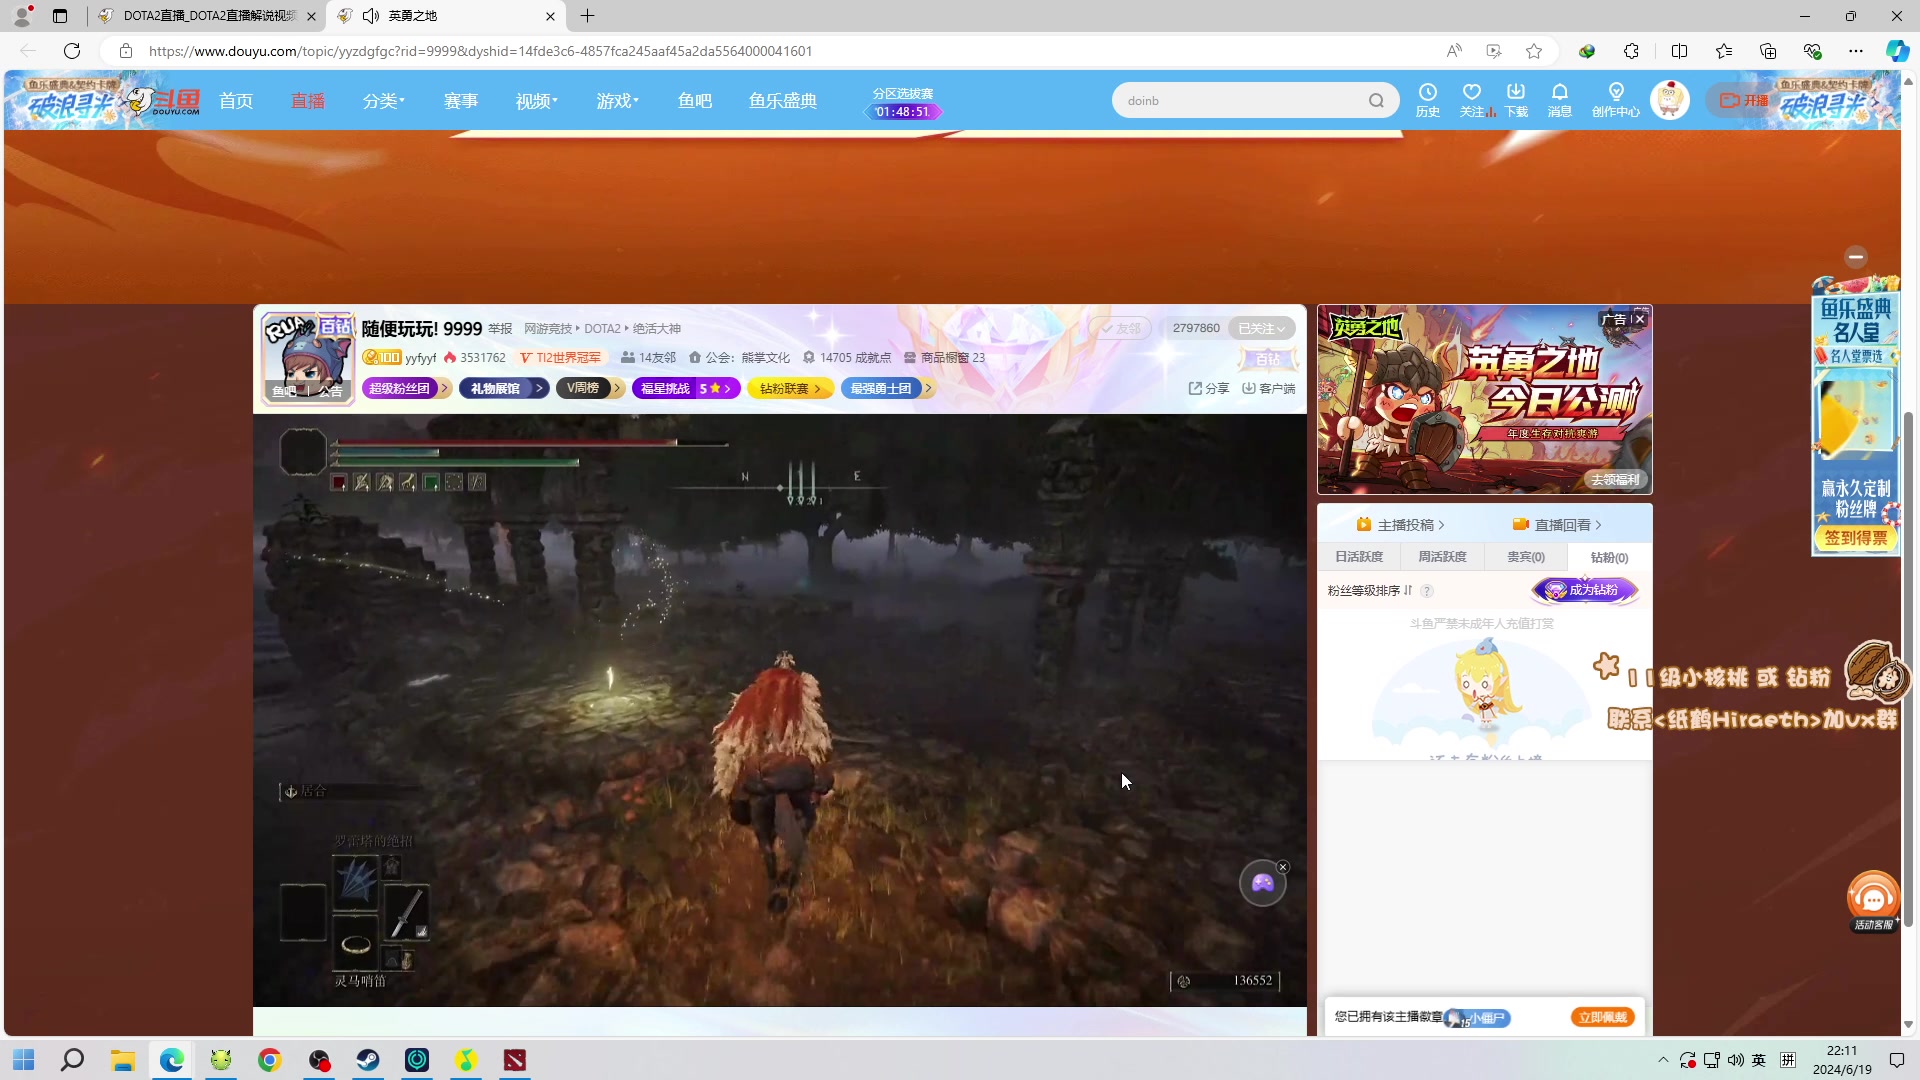This screenshot has width=1920, height=1080.
Task: Click the 成为钻粉 button
Action: 1585,591
